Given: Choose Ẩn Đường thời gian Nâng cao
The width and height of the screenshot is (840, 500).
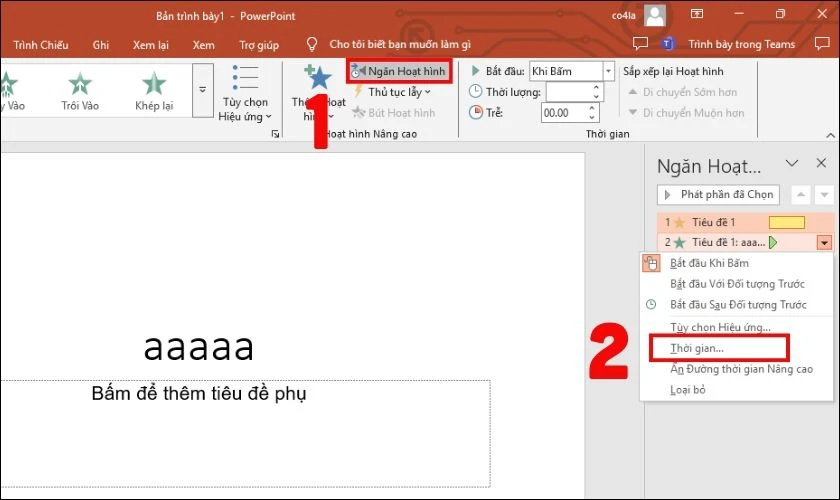Looking at the screenshot, I should [x=737, y=369].
